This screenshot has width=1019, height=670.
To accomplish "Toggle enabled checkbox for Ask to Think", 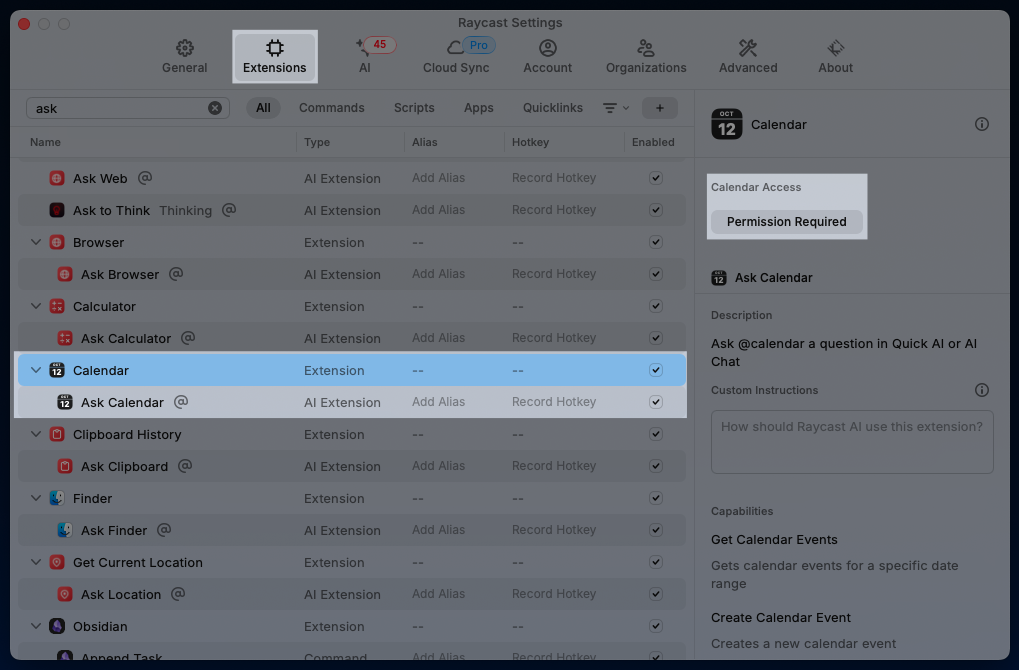I will click(x=656, y=210).
